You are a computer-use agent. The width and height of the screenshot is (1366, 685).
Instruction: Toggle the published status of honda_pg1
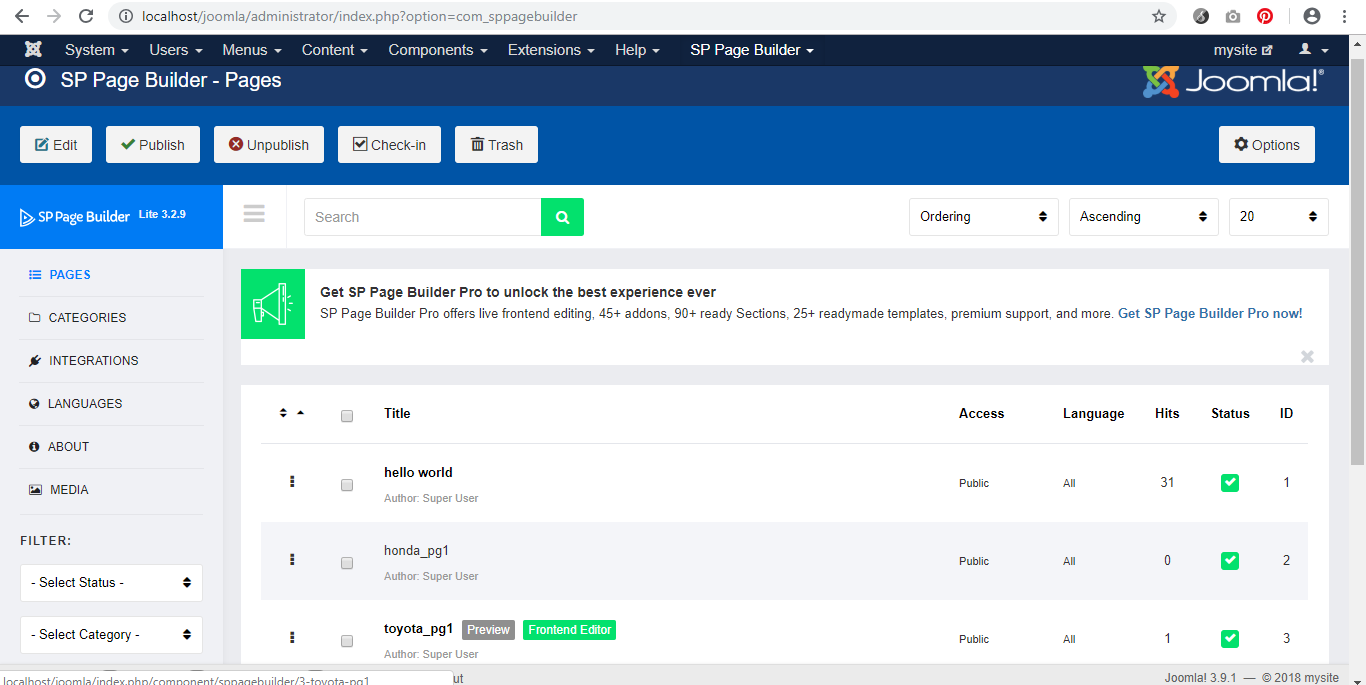pos(1230,561)
